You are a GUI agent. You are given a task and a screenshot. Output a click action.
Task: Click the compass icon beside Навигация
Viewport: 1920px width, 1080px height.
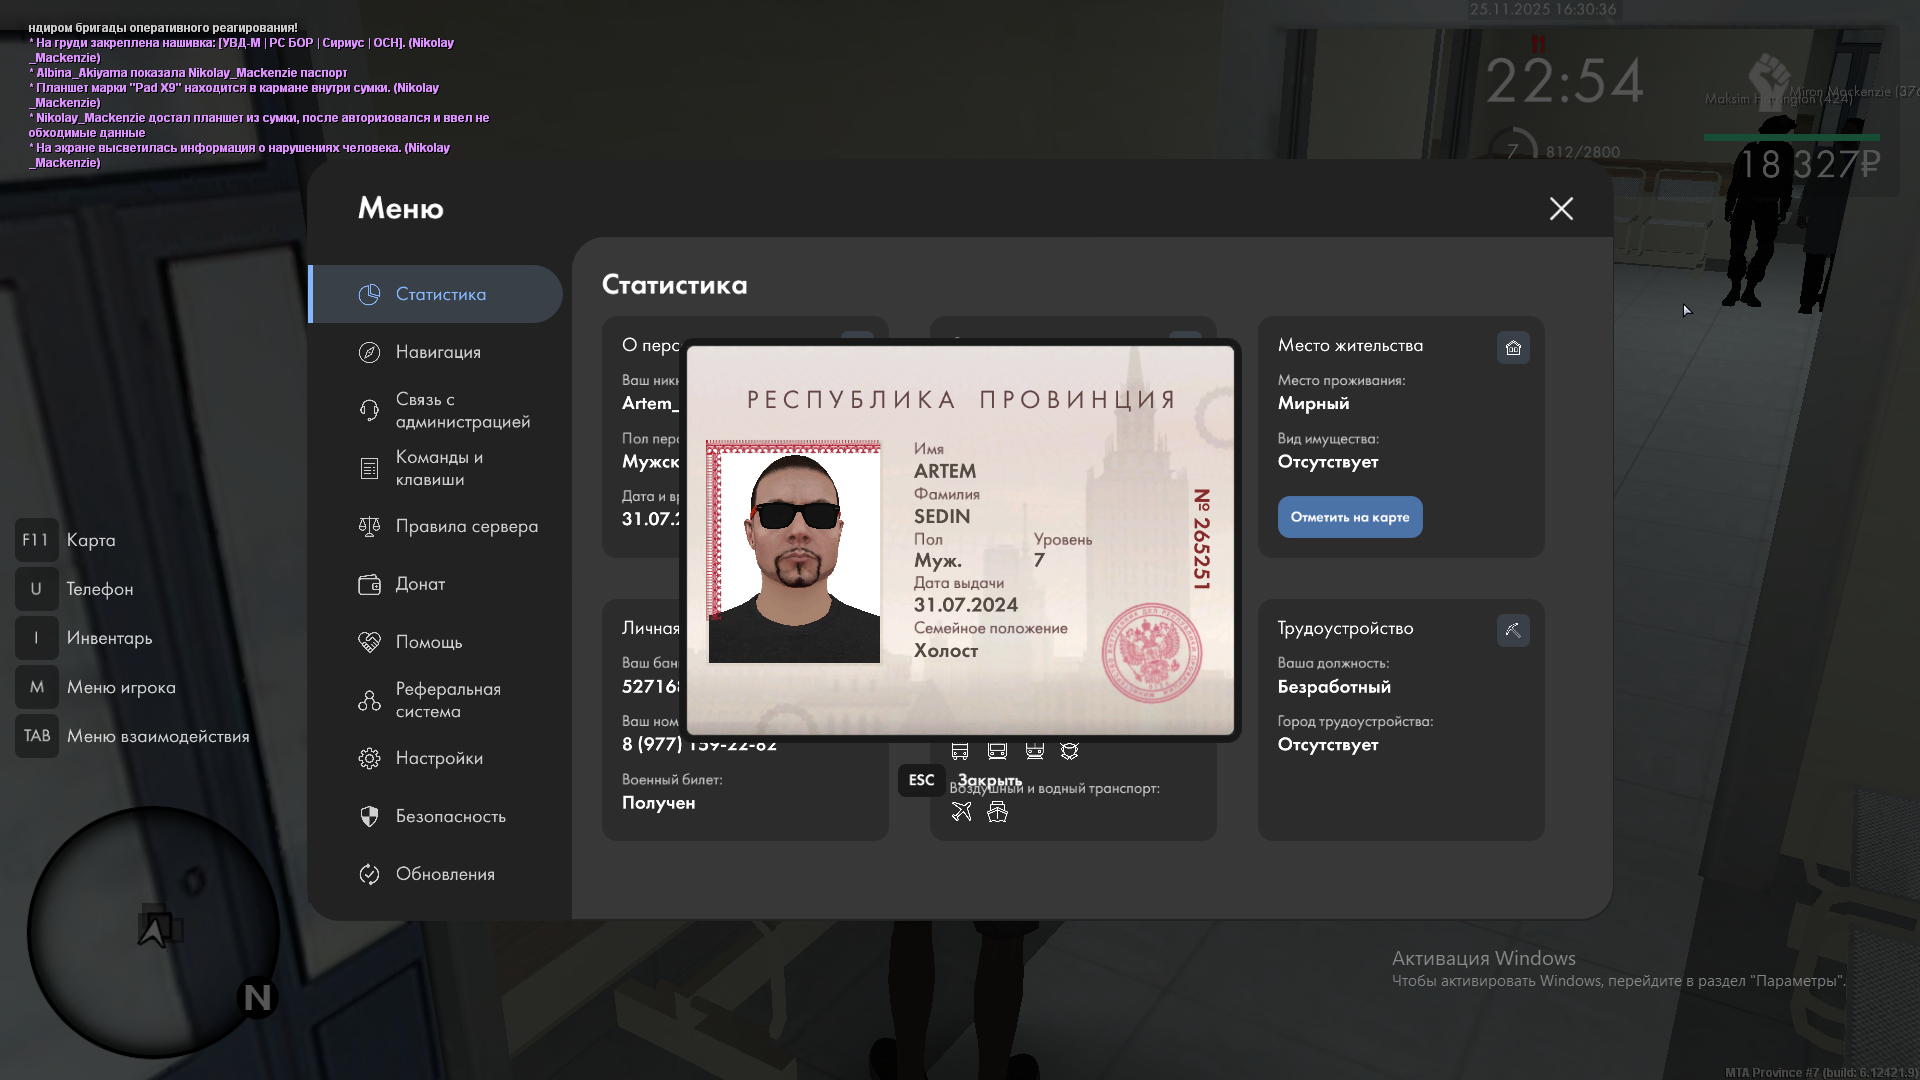click(x=369, y=352)
